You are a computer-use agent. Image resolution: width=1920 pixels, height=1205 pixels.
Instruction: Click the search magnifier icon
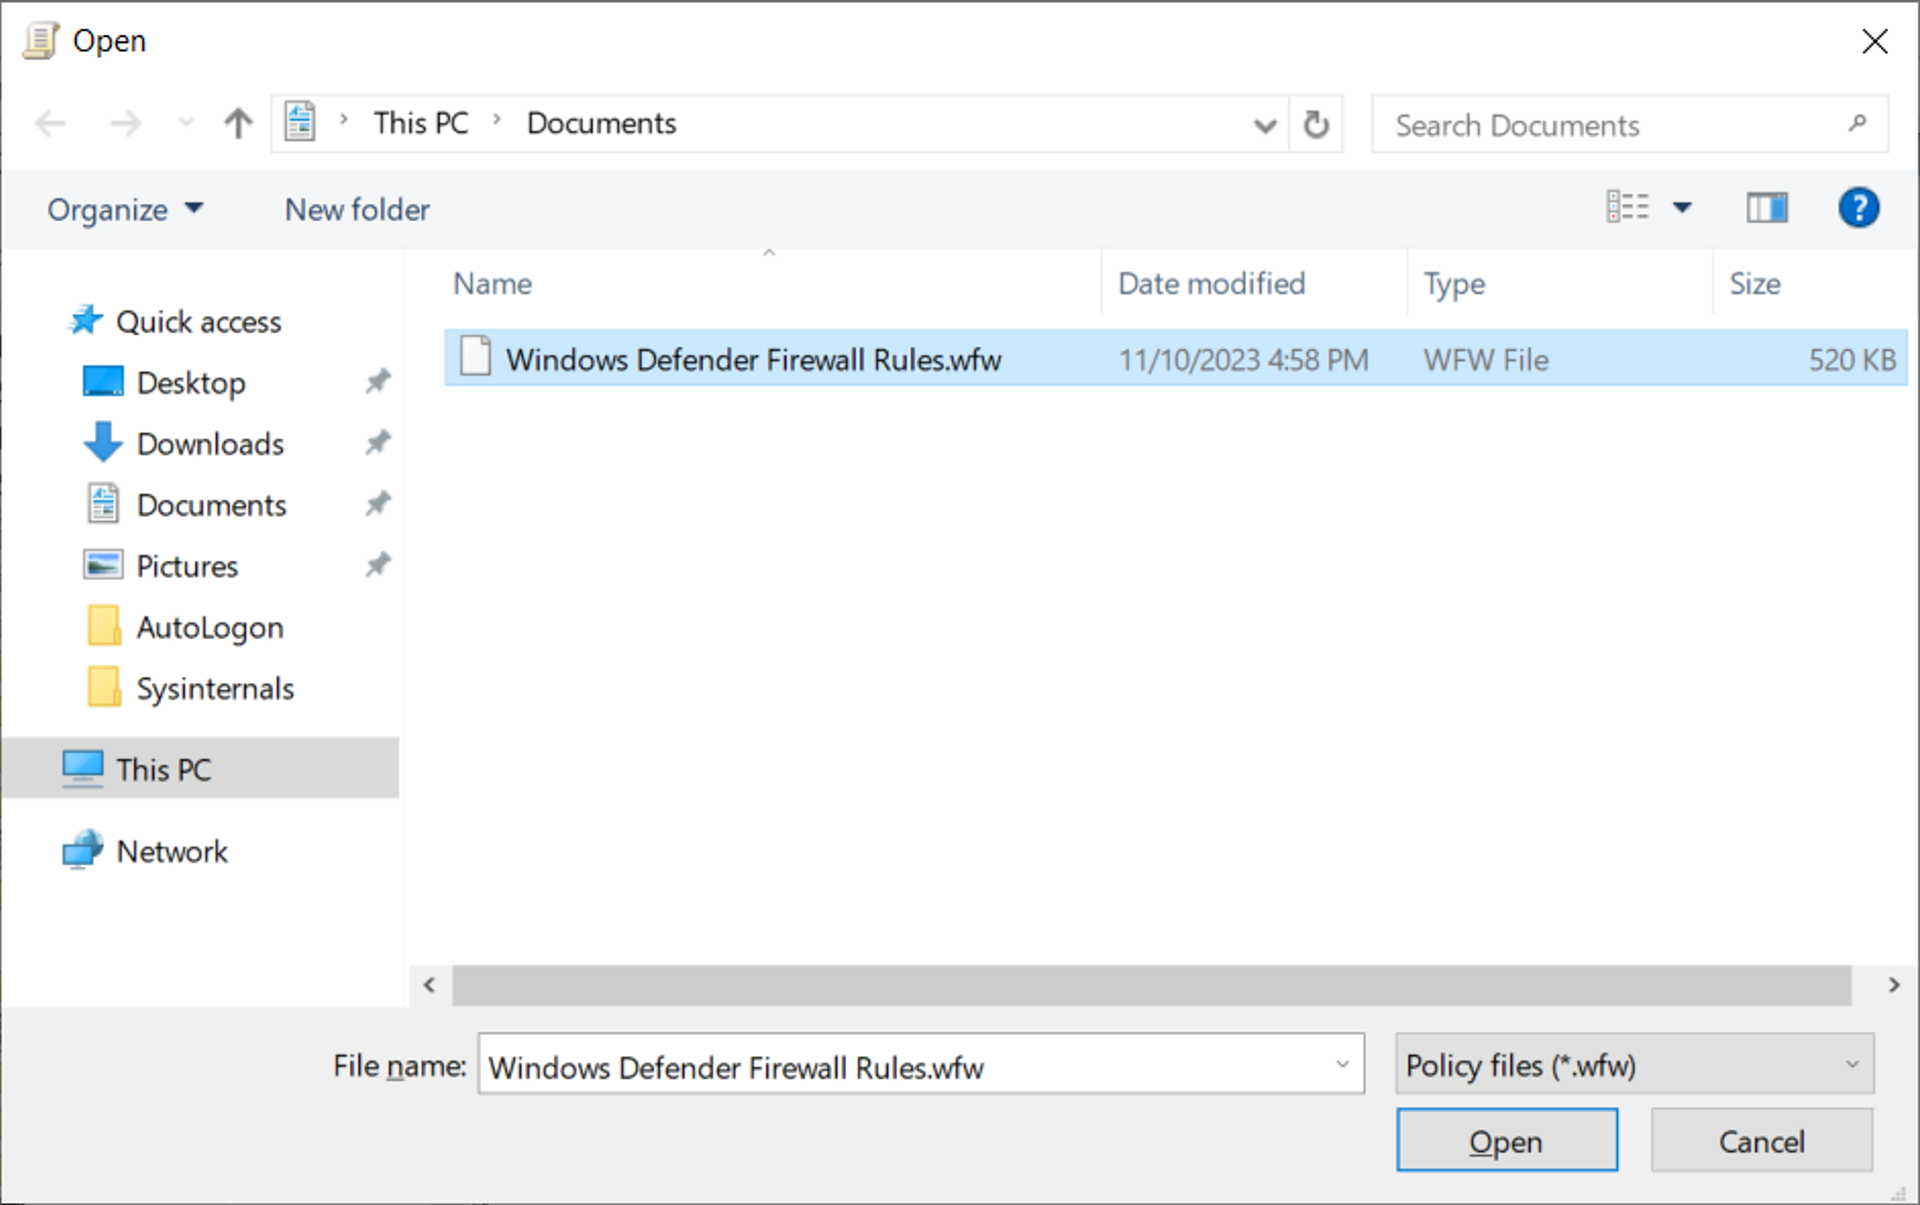pyautogui.click(x=1857, y=124)
